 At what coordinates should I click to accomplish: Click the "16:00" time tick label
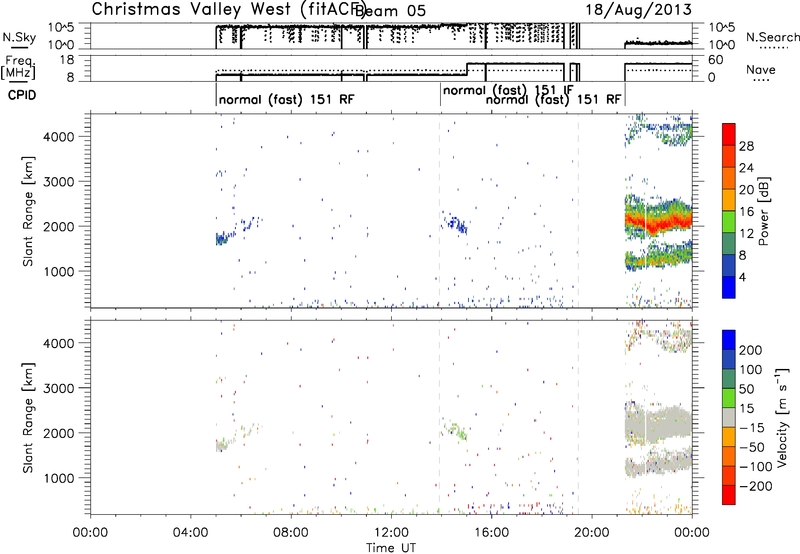click(491, 533)
